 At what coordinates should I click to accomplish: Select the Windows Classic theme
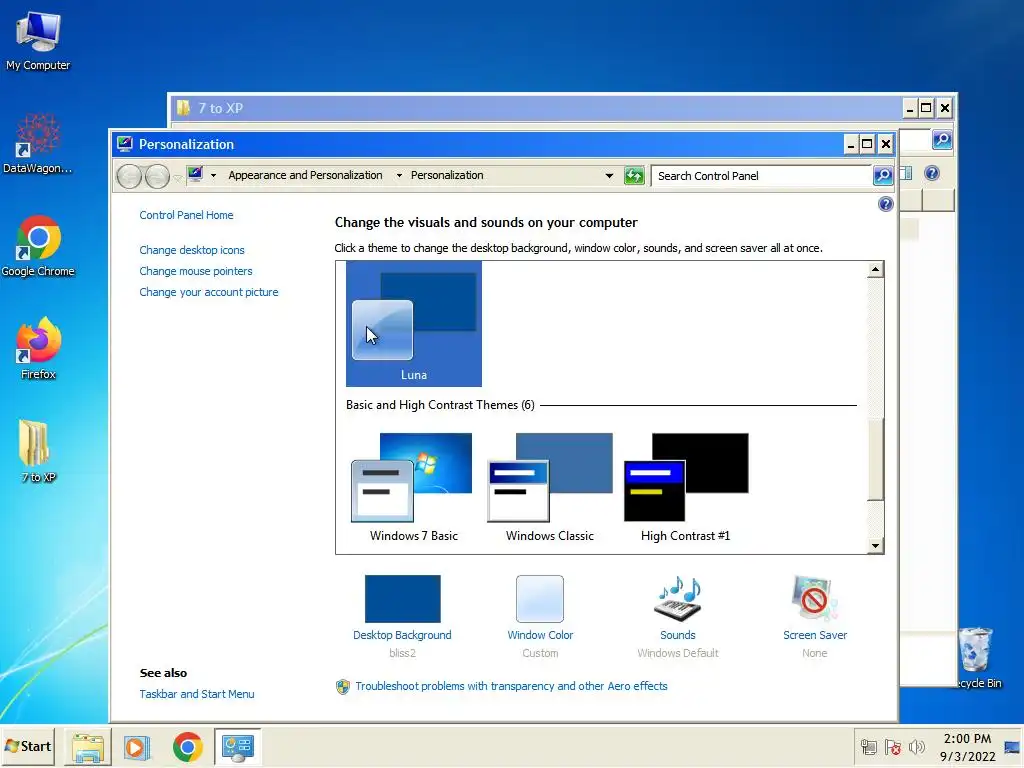click(550, 487)
